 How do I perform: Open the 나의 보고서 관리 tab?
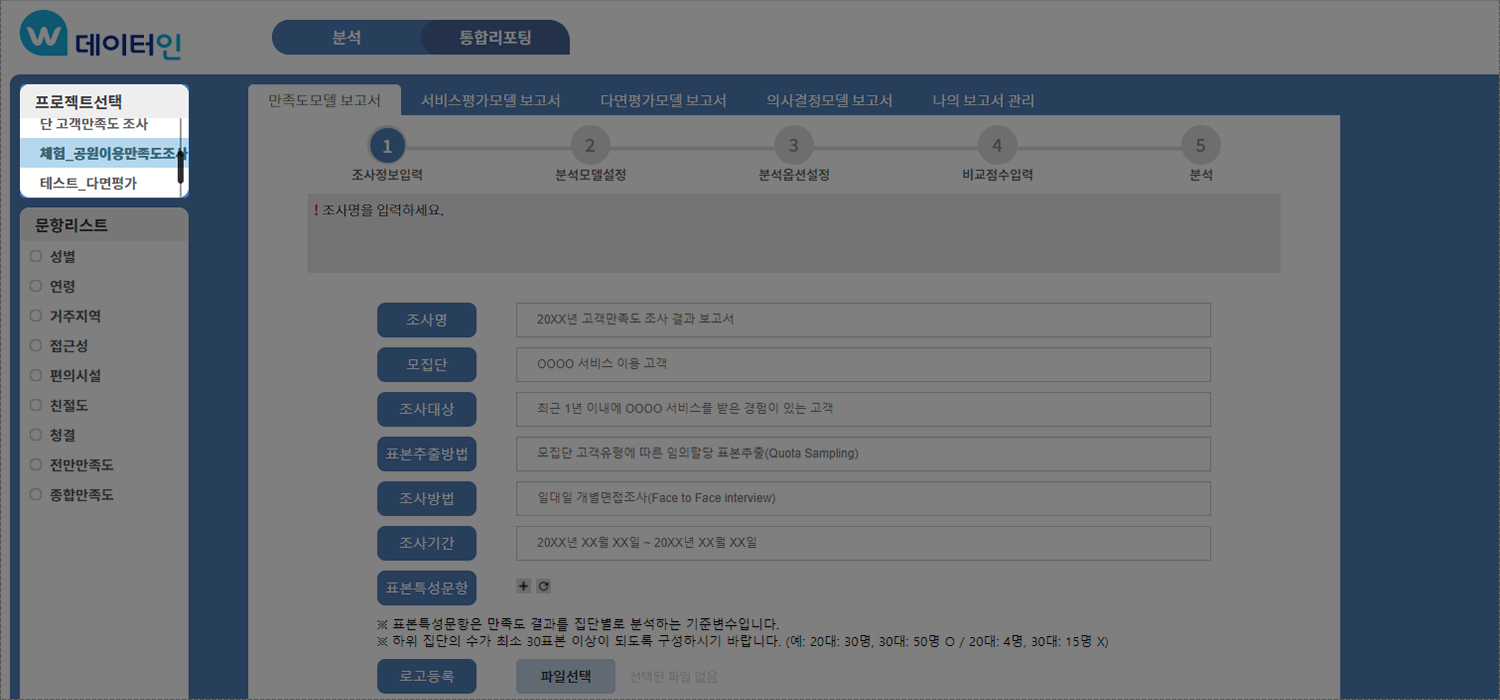point(983,101)
